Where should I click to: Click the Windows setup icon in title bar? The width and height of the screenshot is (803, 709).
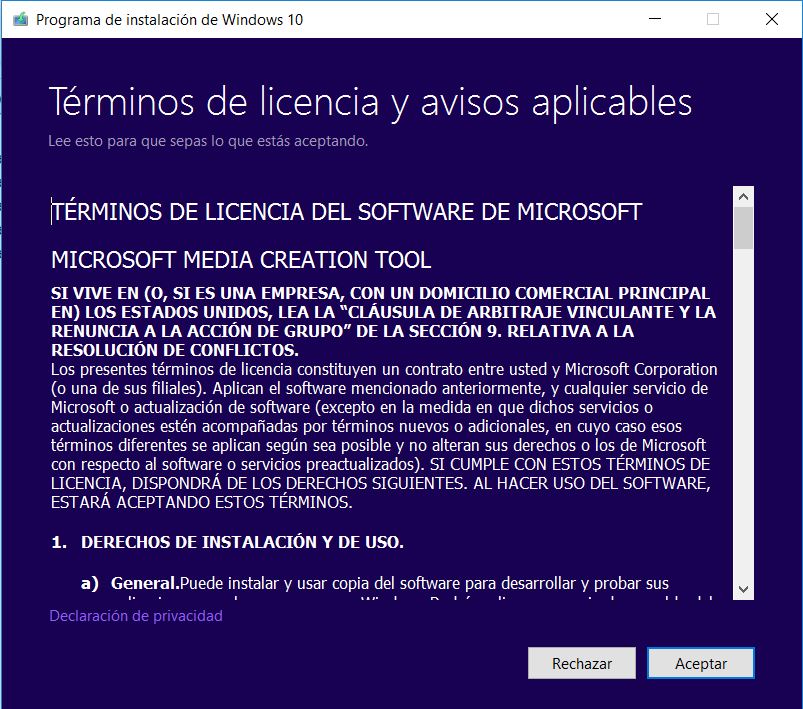(x=20, y=19)
